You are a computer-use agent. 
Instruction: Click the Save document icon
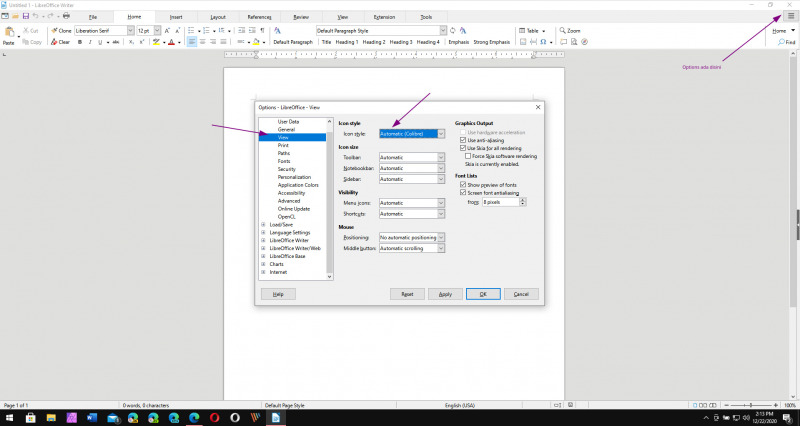coord(26,16)
